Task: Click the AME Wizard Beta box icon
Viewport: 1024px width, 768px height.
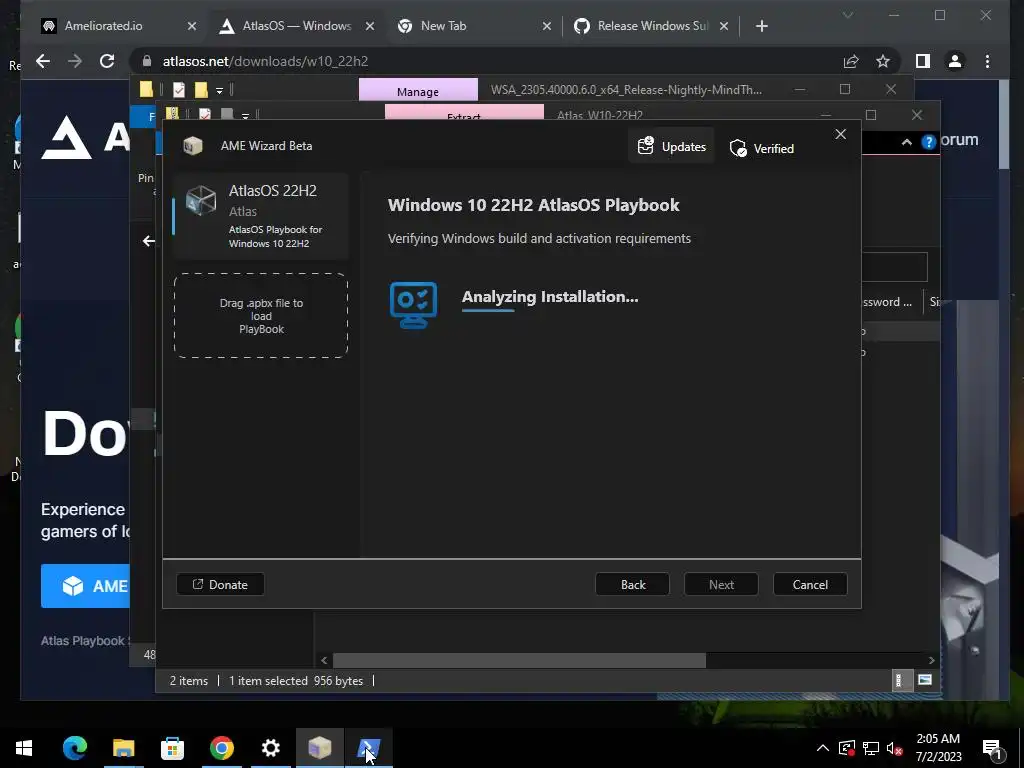Action: 193,146
